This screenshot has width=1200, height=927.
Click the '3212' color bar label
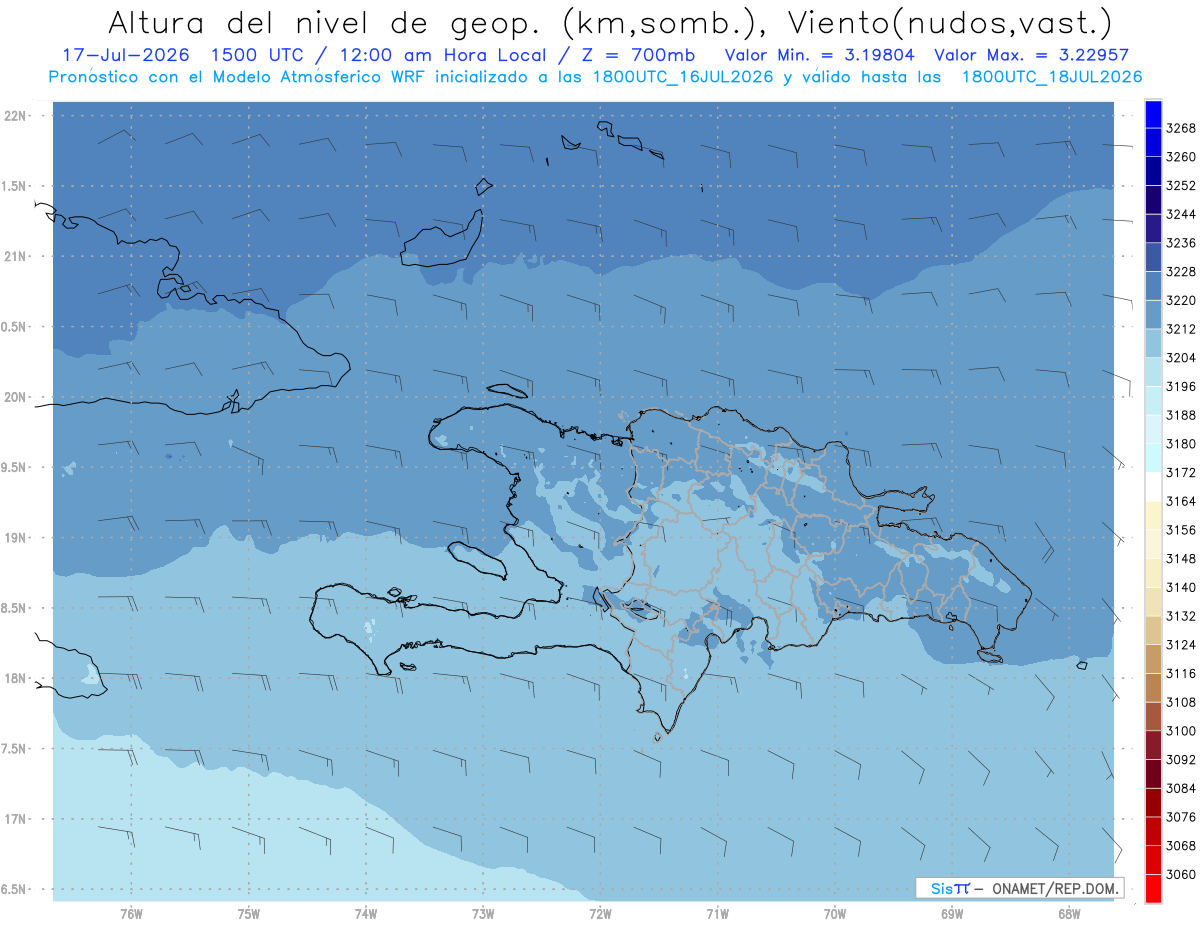pyautogui.click(x=1181, y=329)
